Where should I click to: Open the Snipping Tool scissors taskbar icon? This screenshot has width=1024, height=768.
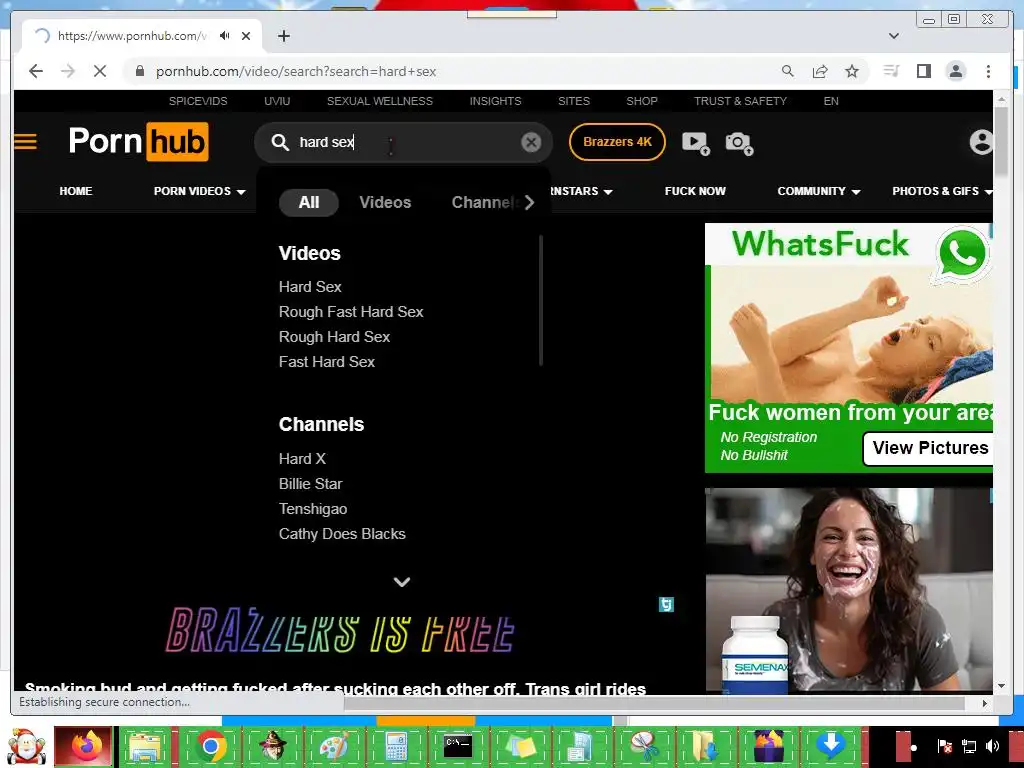pyautogui.click(x=645, y=746)
